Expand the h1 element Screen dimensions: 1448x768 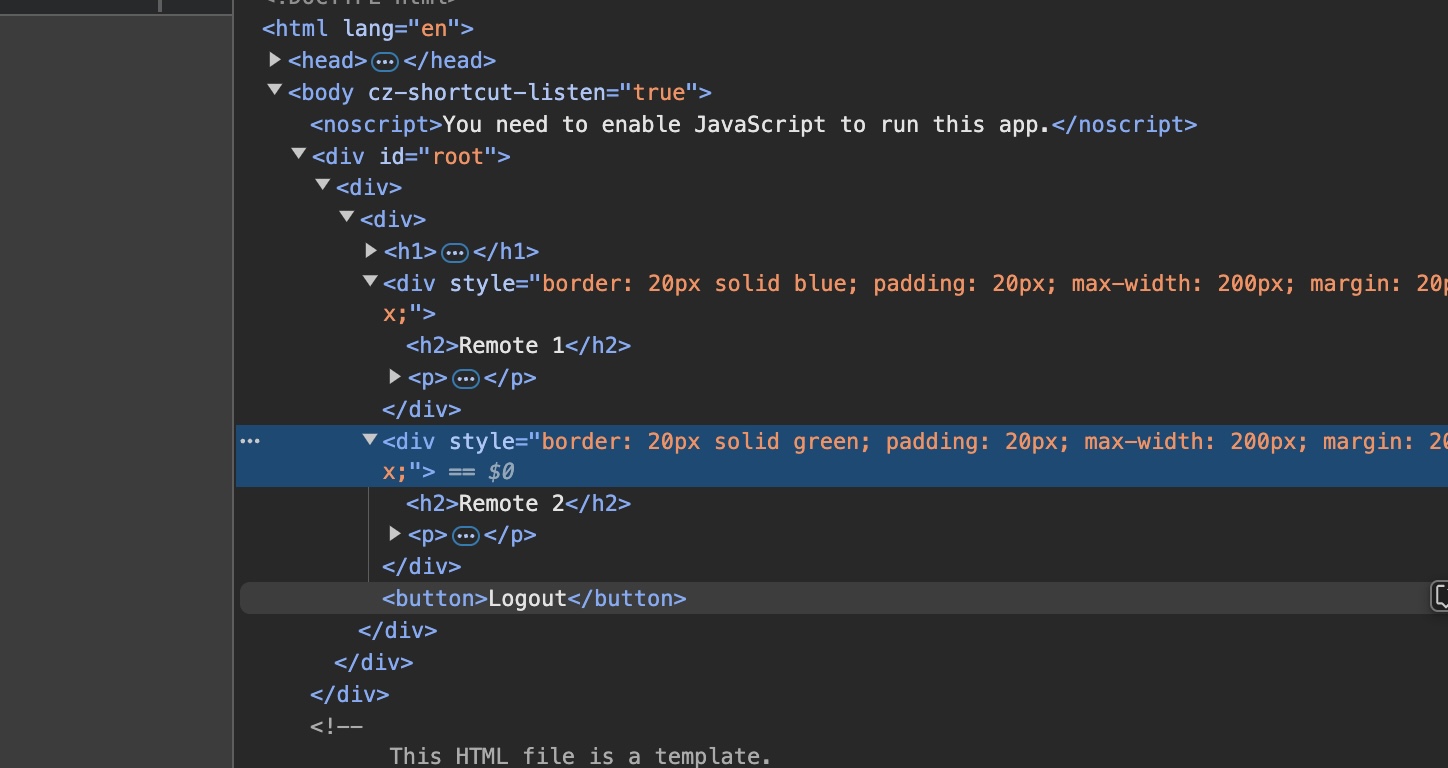pyautogui.click(x=371, y=249)
